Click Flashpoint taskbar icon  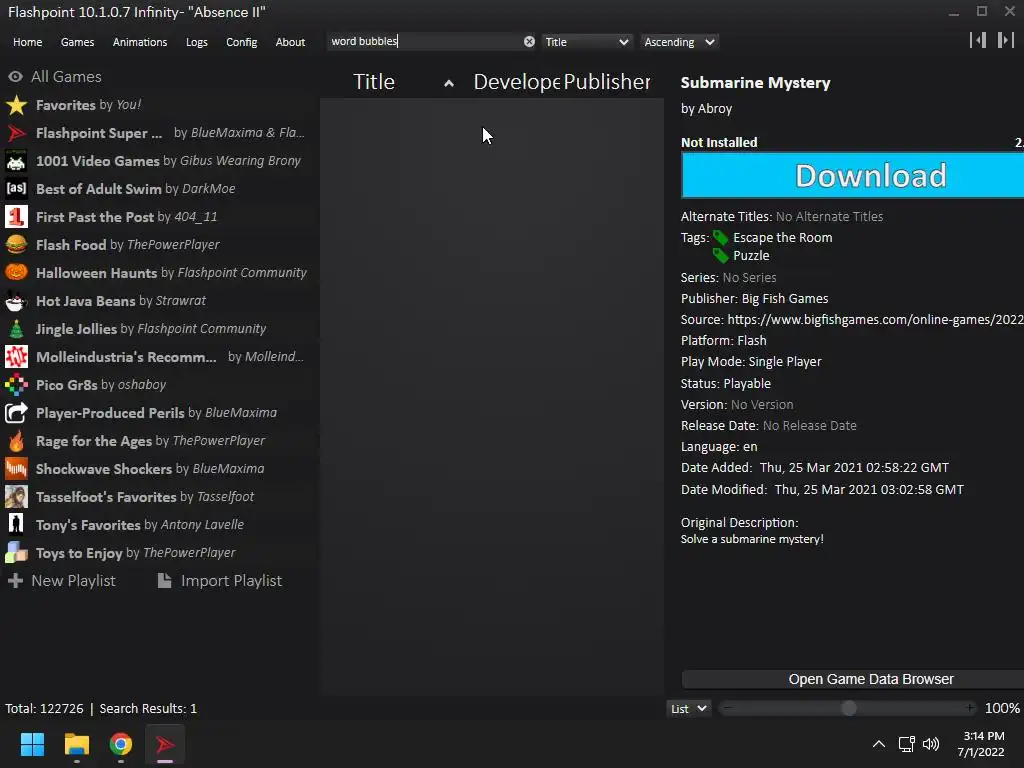point(165,744)
